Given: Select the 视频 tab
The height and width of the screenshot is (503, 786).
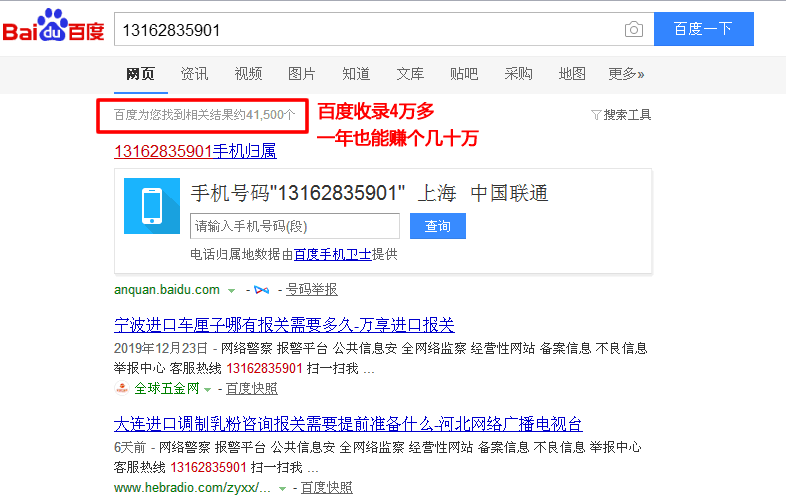Looking at the screenshot, I should pyautogui.click(x=248, y=74).
